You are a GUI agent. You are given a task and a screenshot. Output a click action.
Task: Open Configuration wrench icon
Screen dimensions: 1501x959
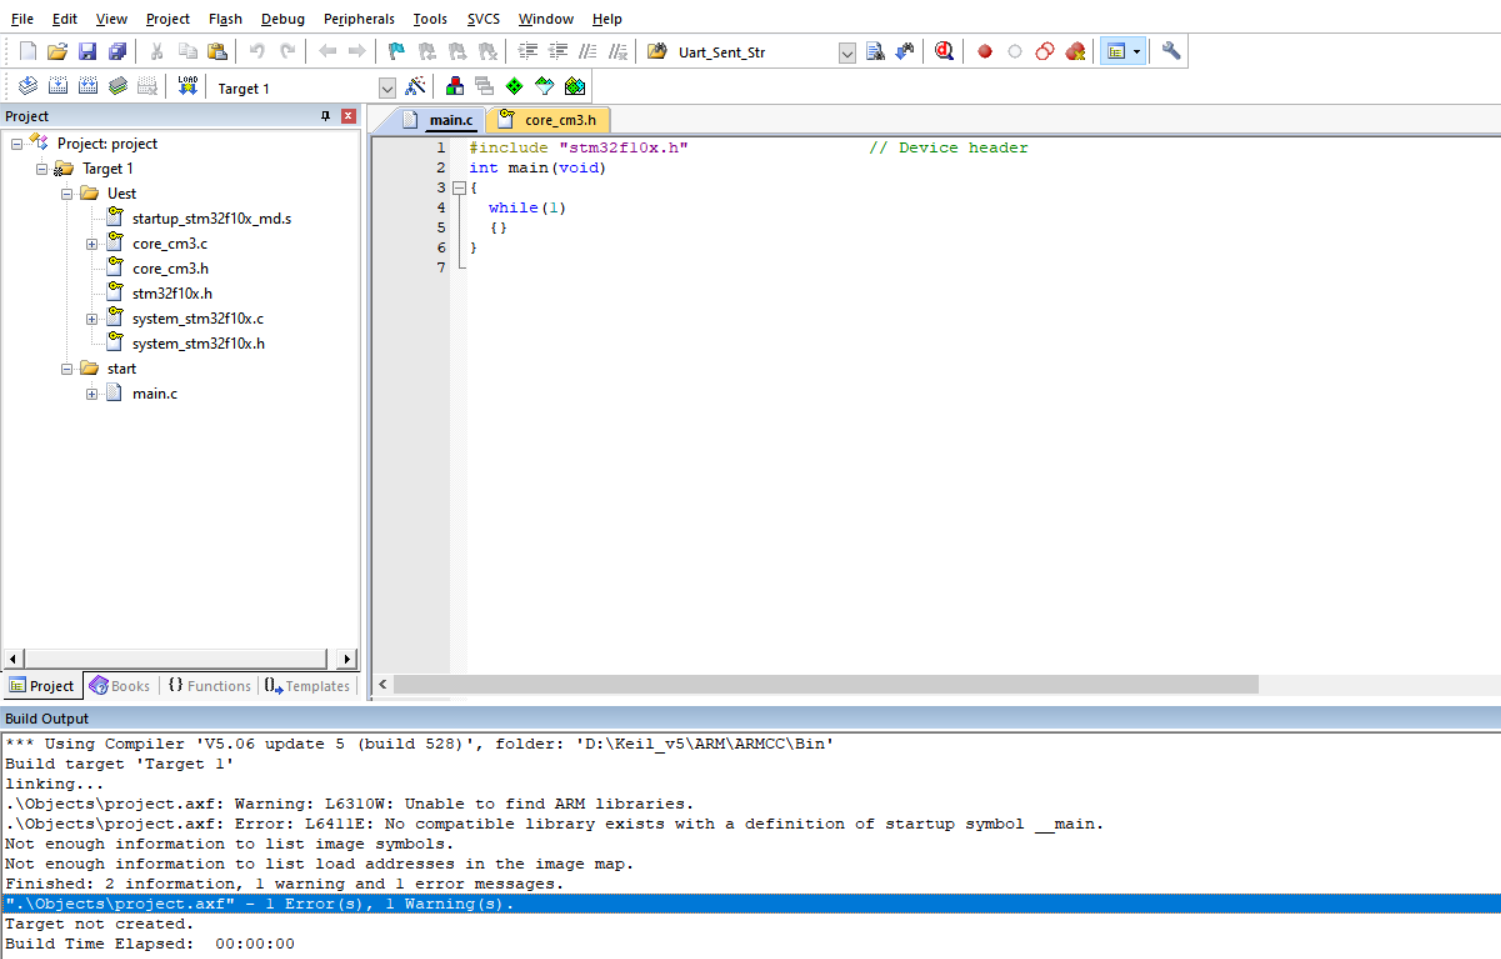tap(1171, 51)
